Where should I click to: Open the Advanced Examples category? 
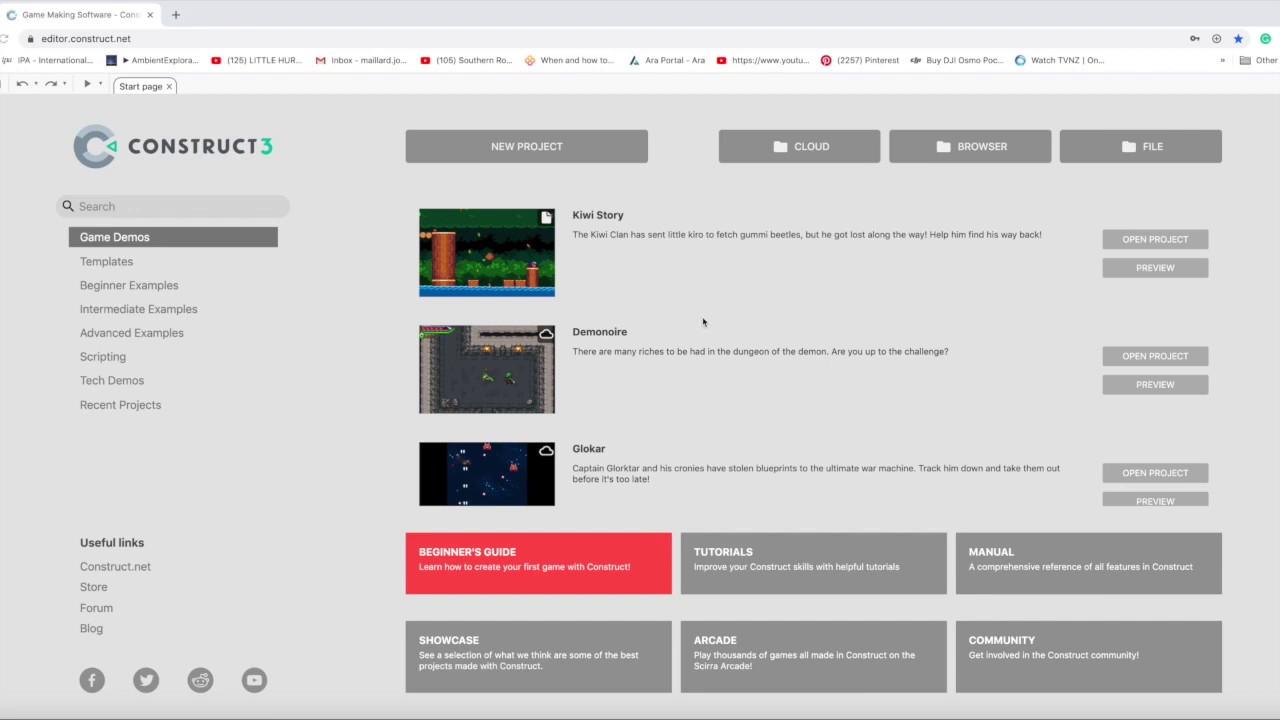(132, 333)
